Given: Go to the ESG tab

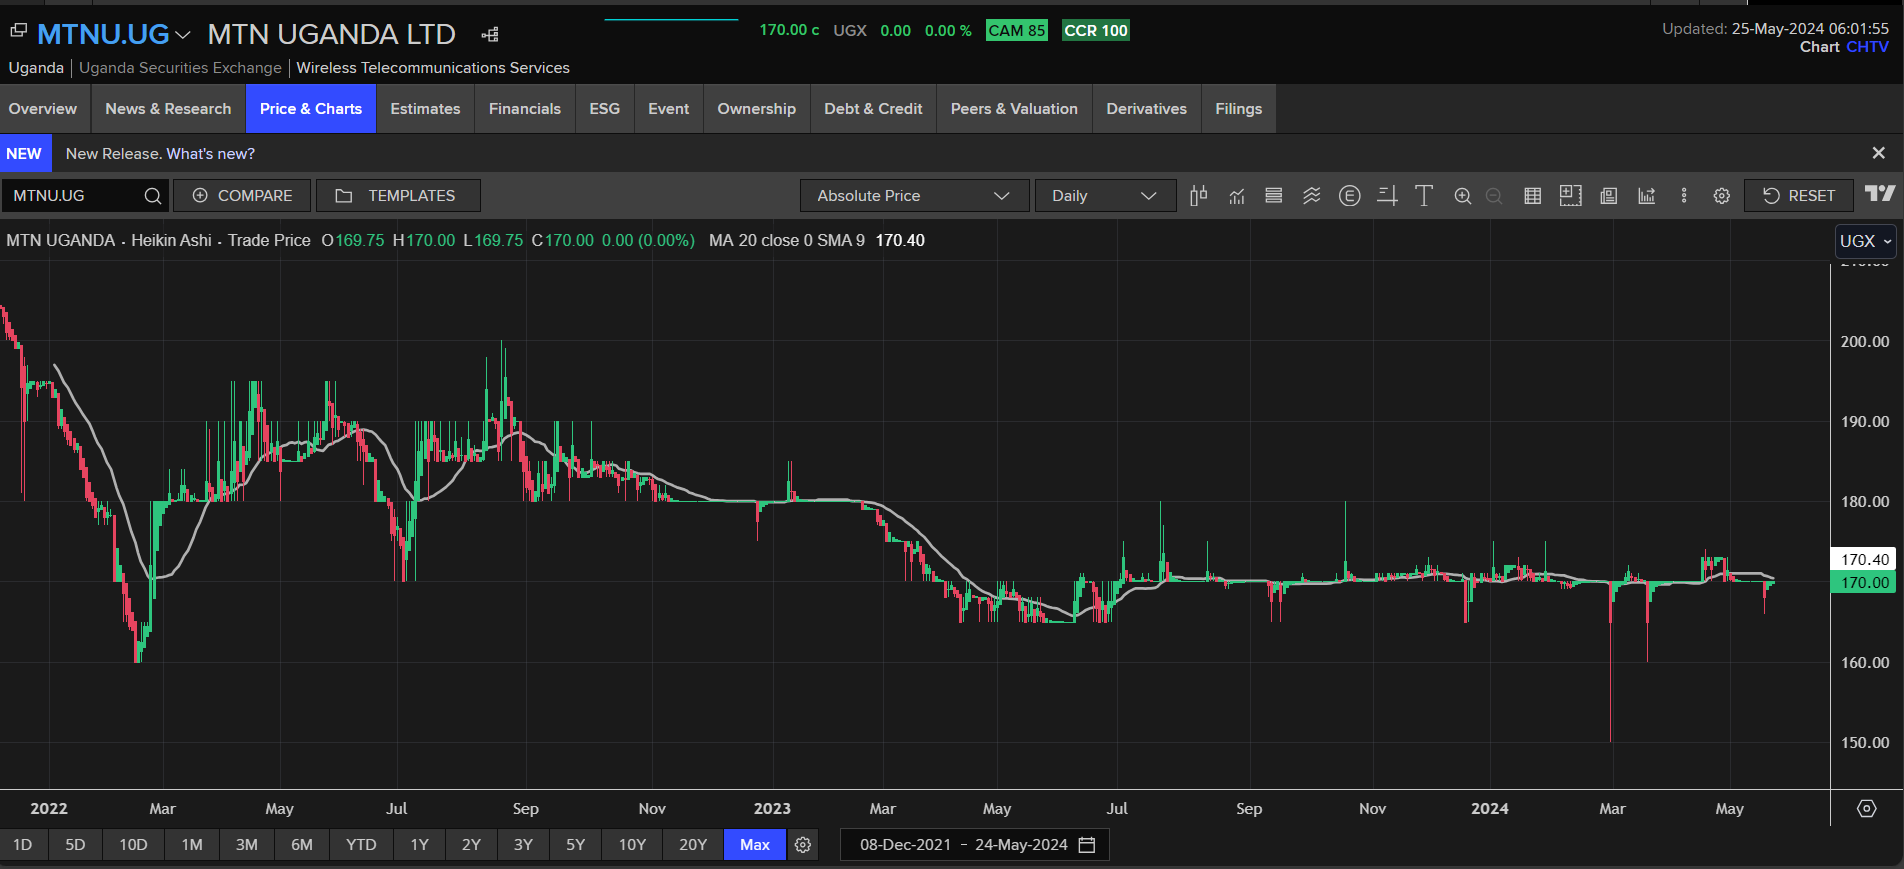Looking at the screenshot, I should pos(605,109).
